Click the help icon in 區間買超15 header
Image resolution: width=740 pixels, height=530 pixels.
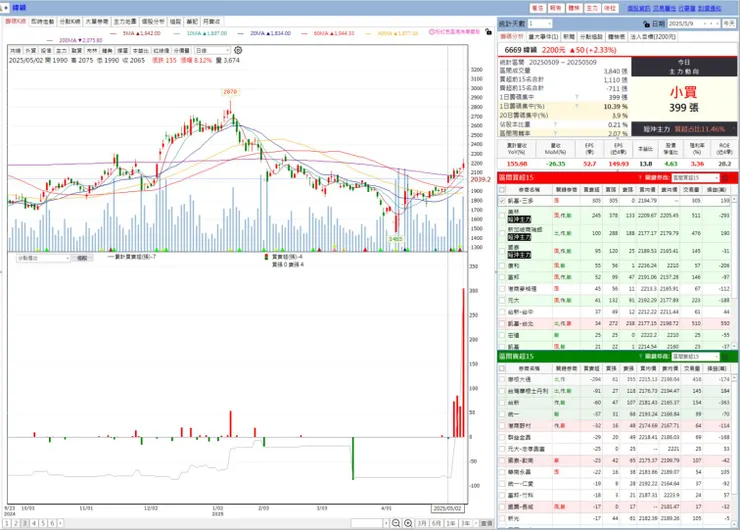(640, 177)
